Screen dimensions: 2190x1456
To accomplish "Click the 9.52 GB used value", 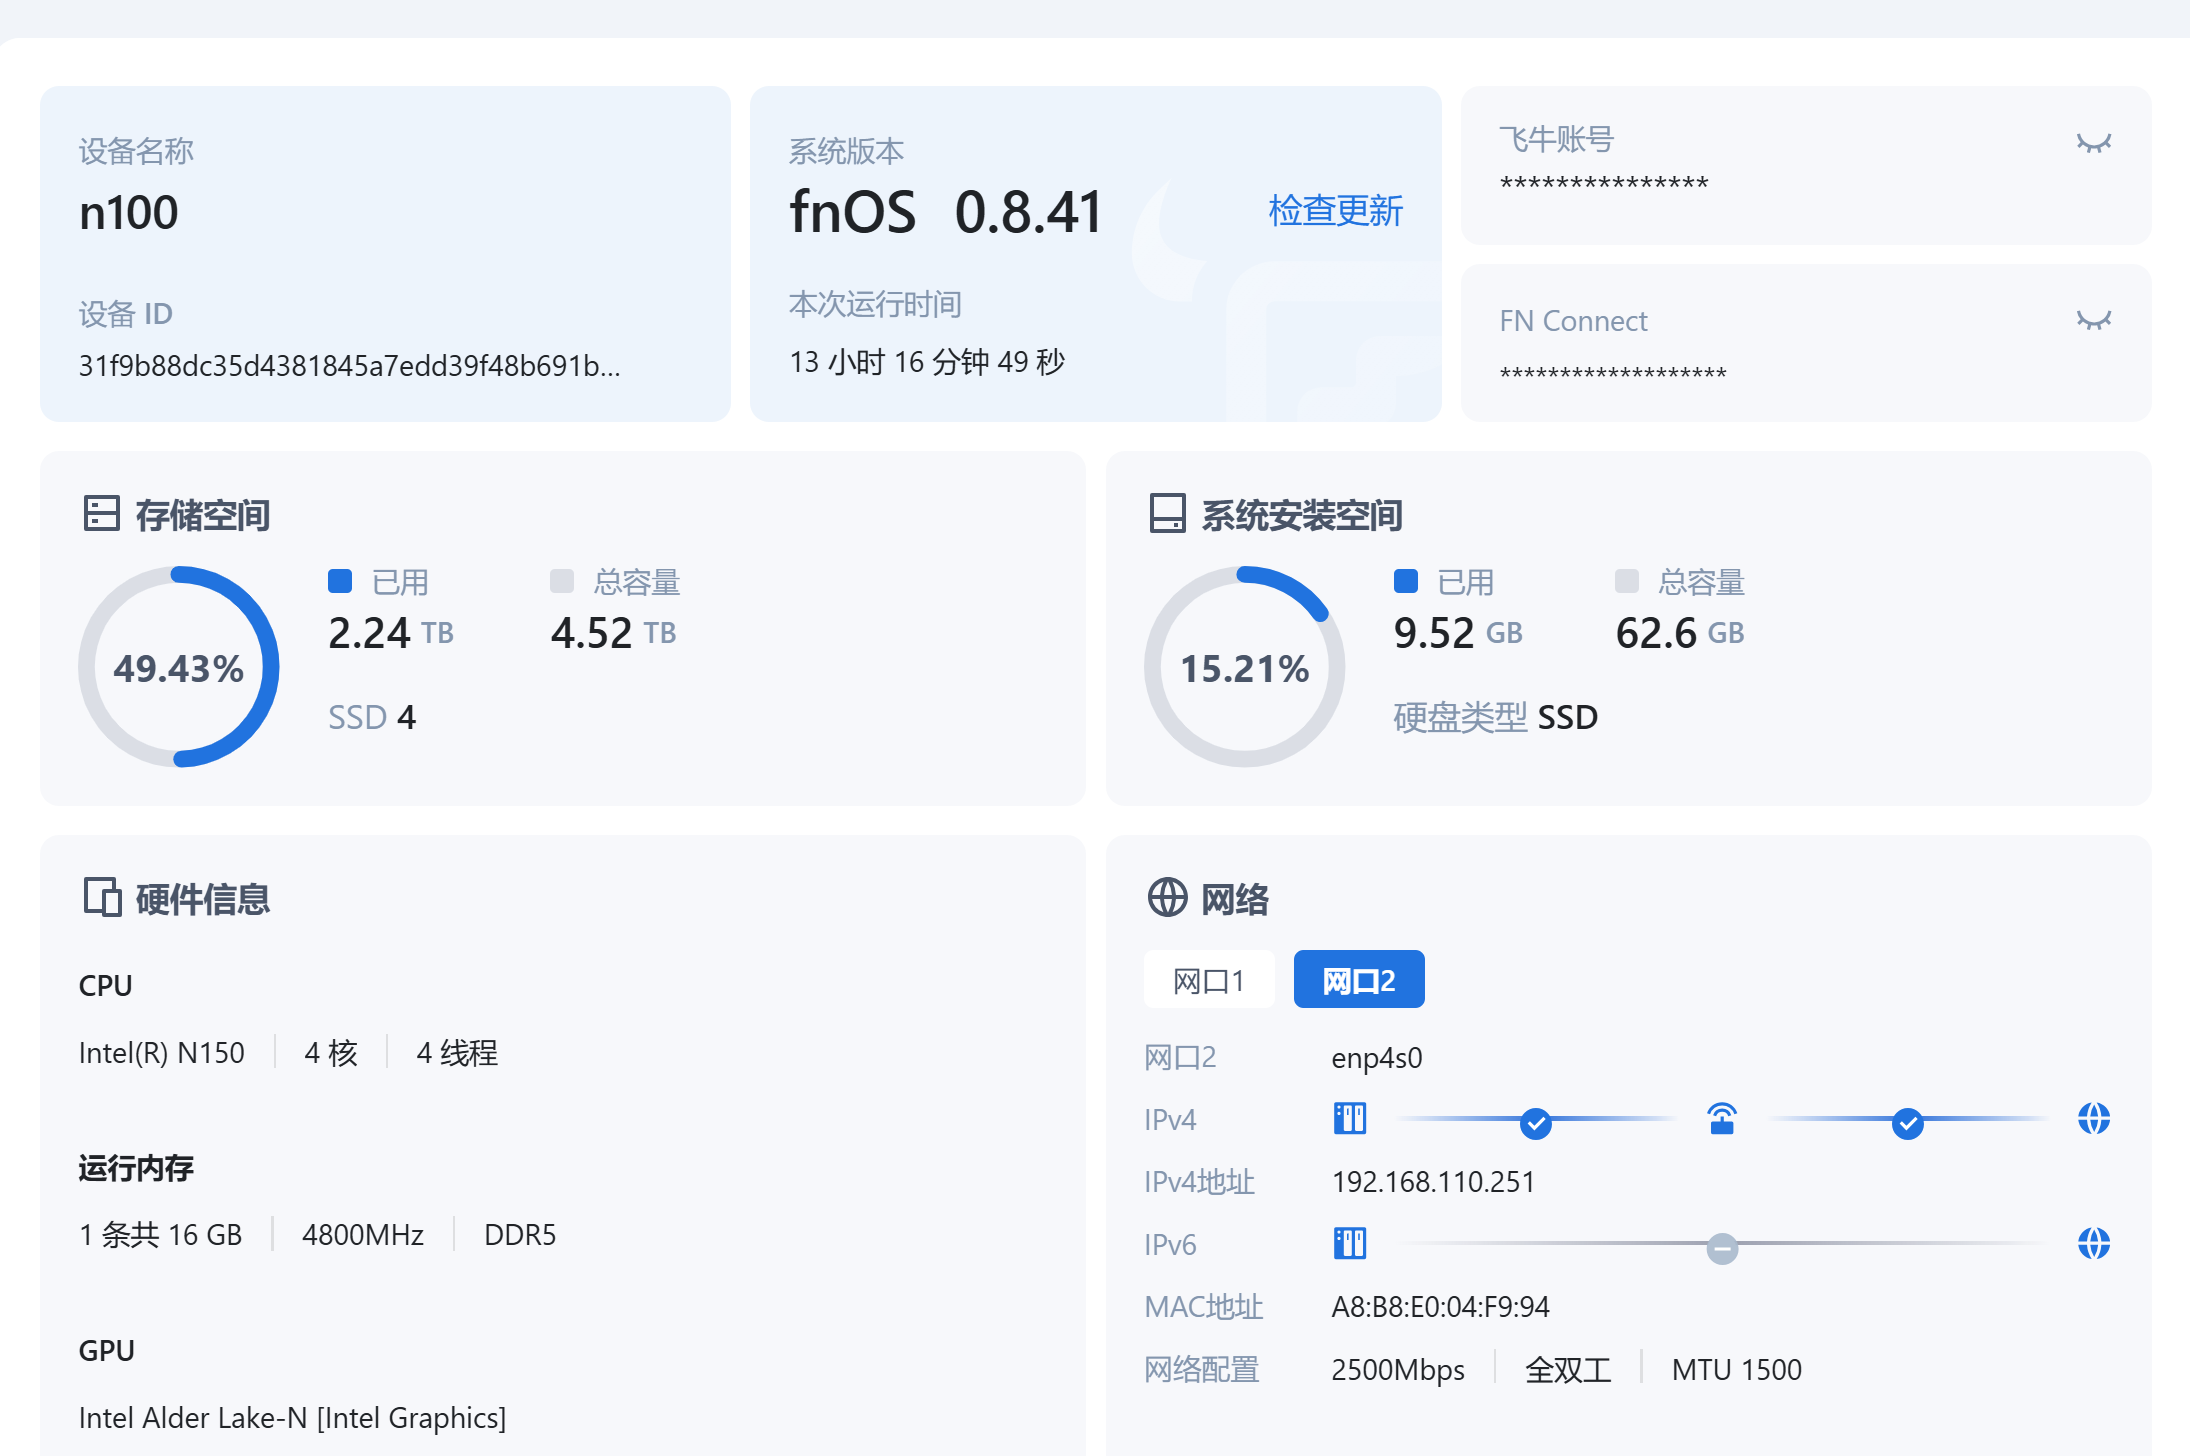I will (x=1458, y=633).
